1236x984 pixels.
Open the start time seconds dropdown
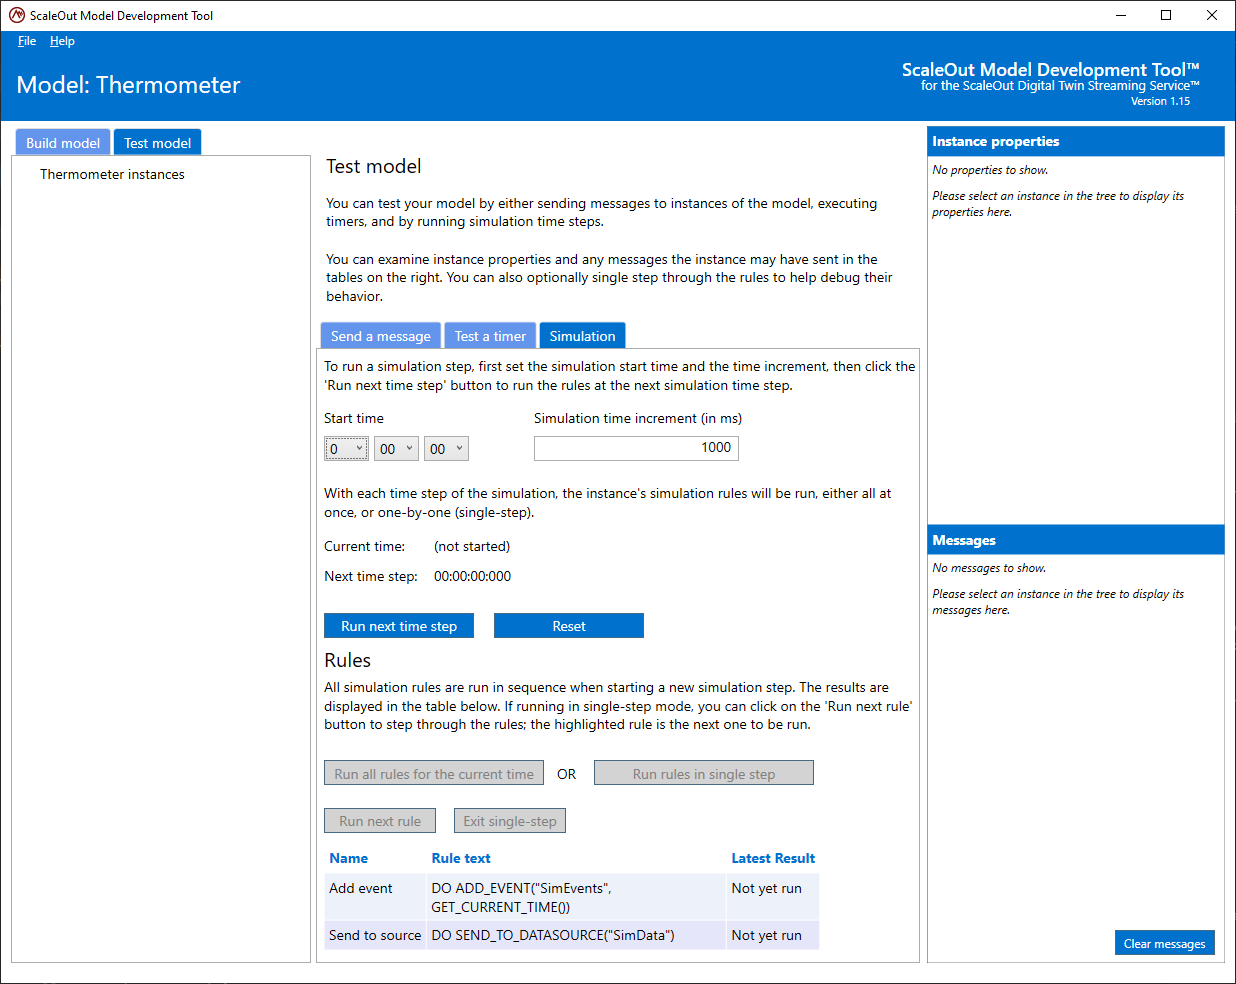[x=447, y=449]
